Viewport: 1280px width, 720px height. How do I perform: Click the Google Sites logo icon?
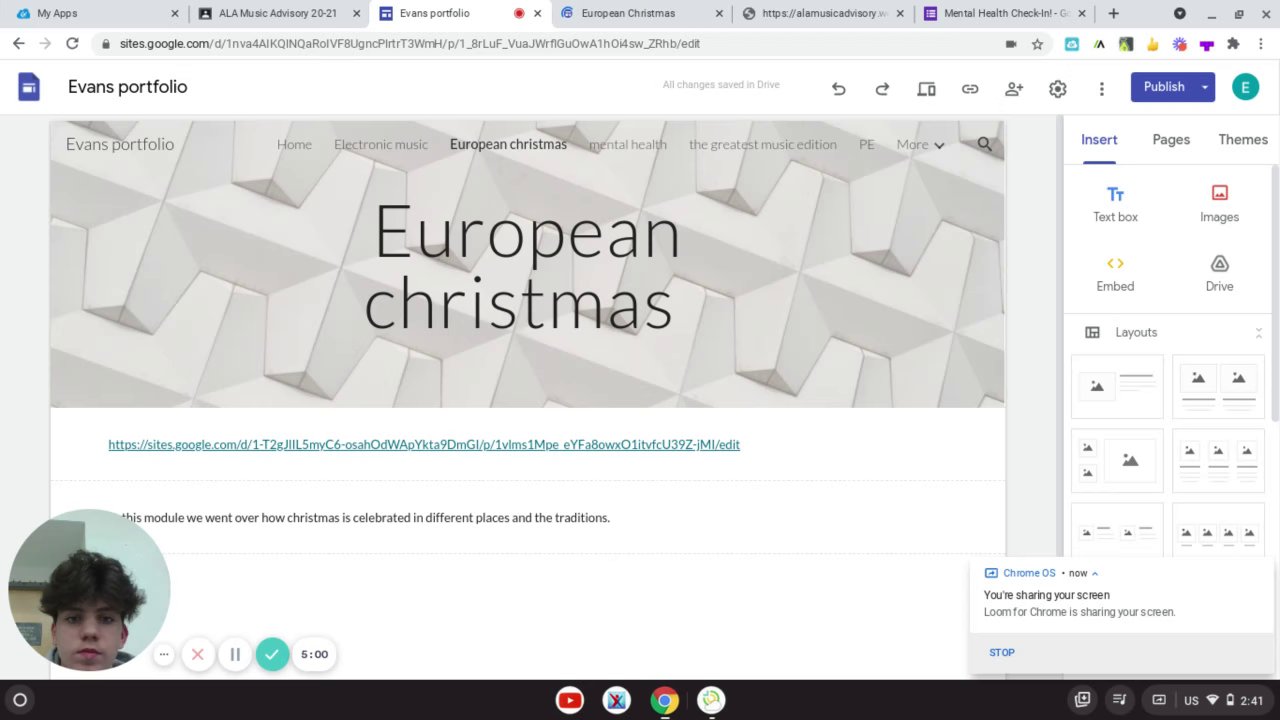click(29, 87)
